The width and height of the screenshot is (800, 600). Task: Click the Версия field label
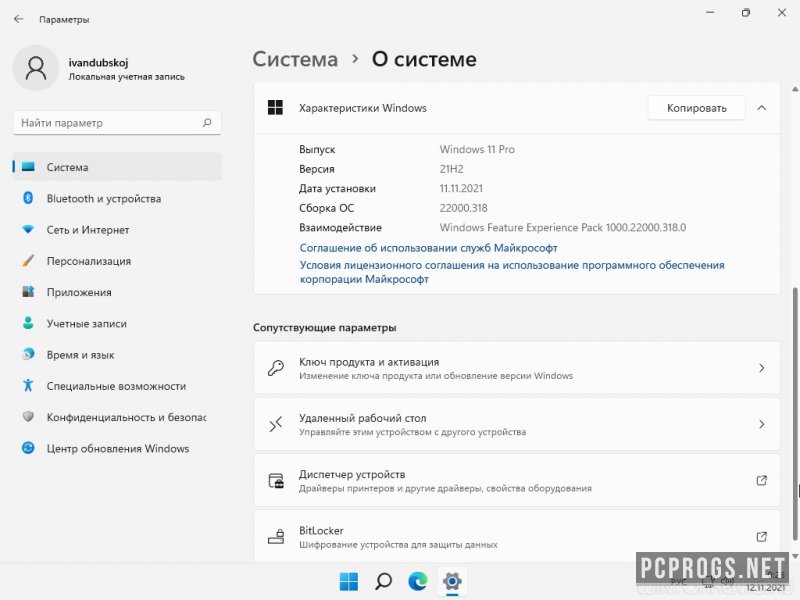point(317,169)
